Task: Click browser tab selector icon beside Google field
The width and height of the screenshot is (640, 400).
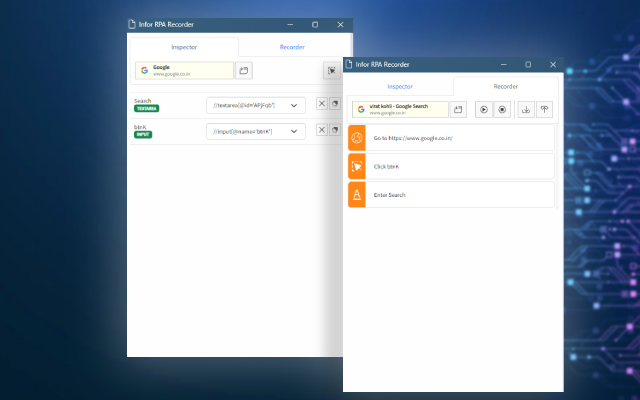Action: point(244,71)
